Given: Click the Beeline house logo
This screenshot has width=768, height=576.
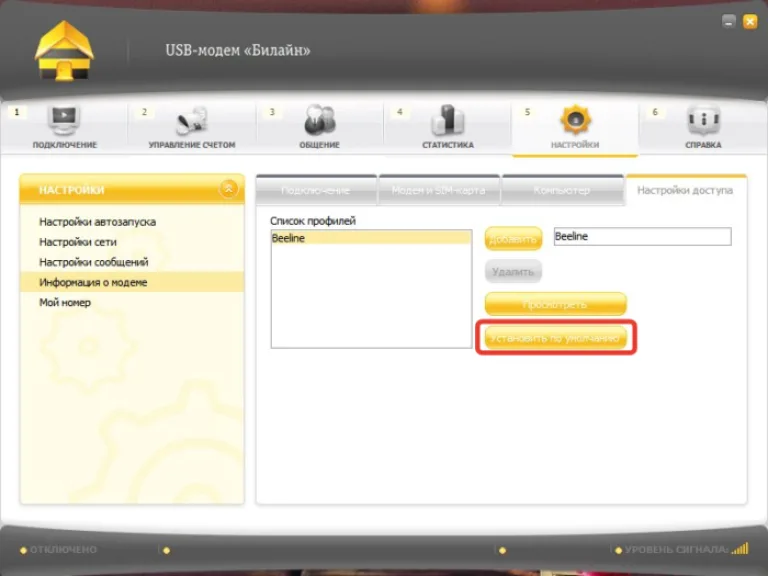Looking at the screenshot, I should 64,51.
